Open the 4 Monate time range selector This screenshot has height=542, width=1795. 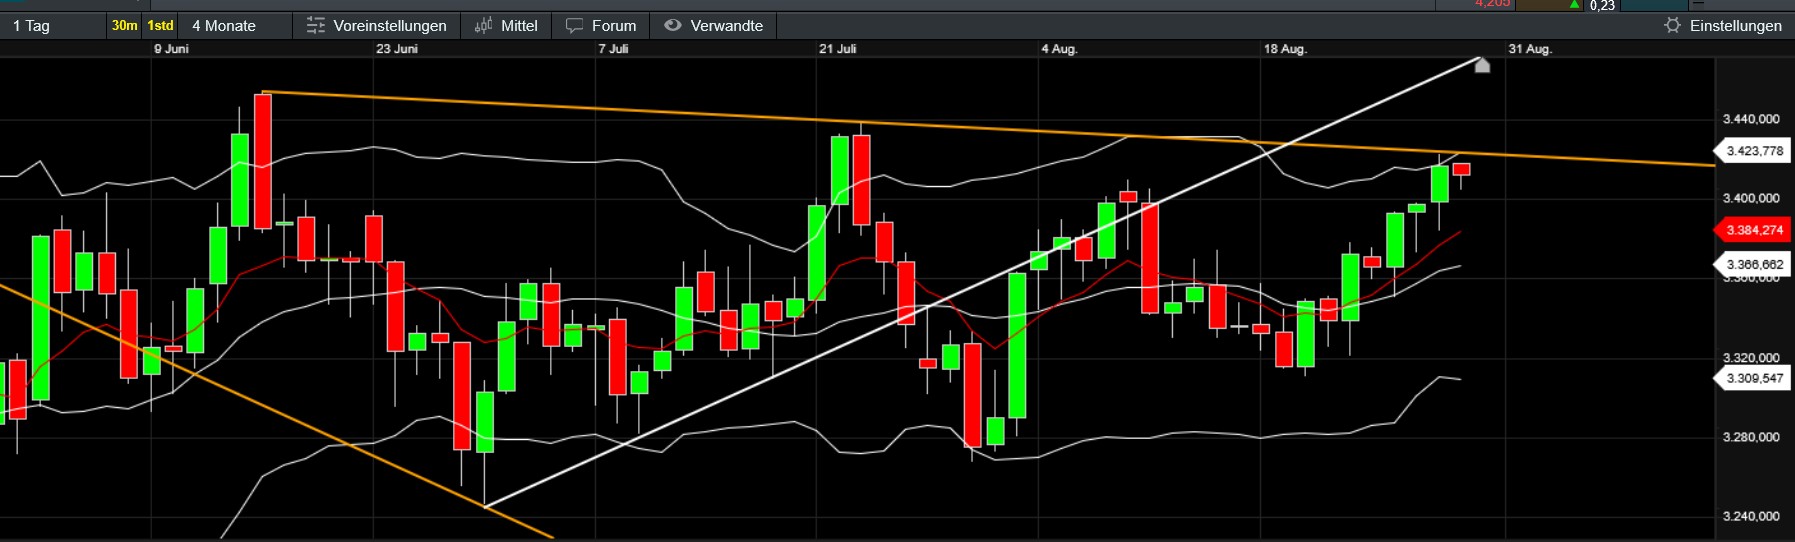(x=236, y=26)
